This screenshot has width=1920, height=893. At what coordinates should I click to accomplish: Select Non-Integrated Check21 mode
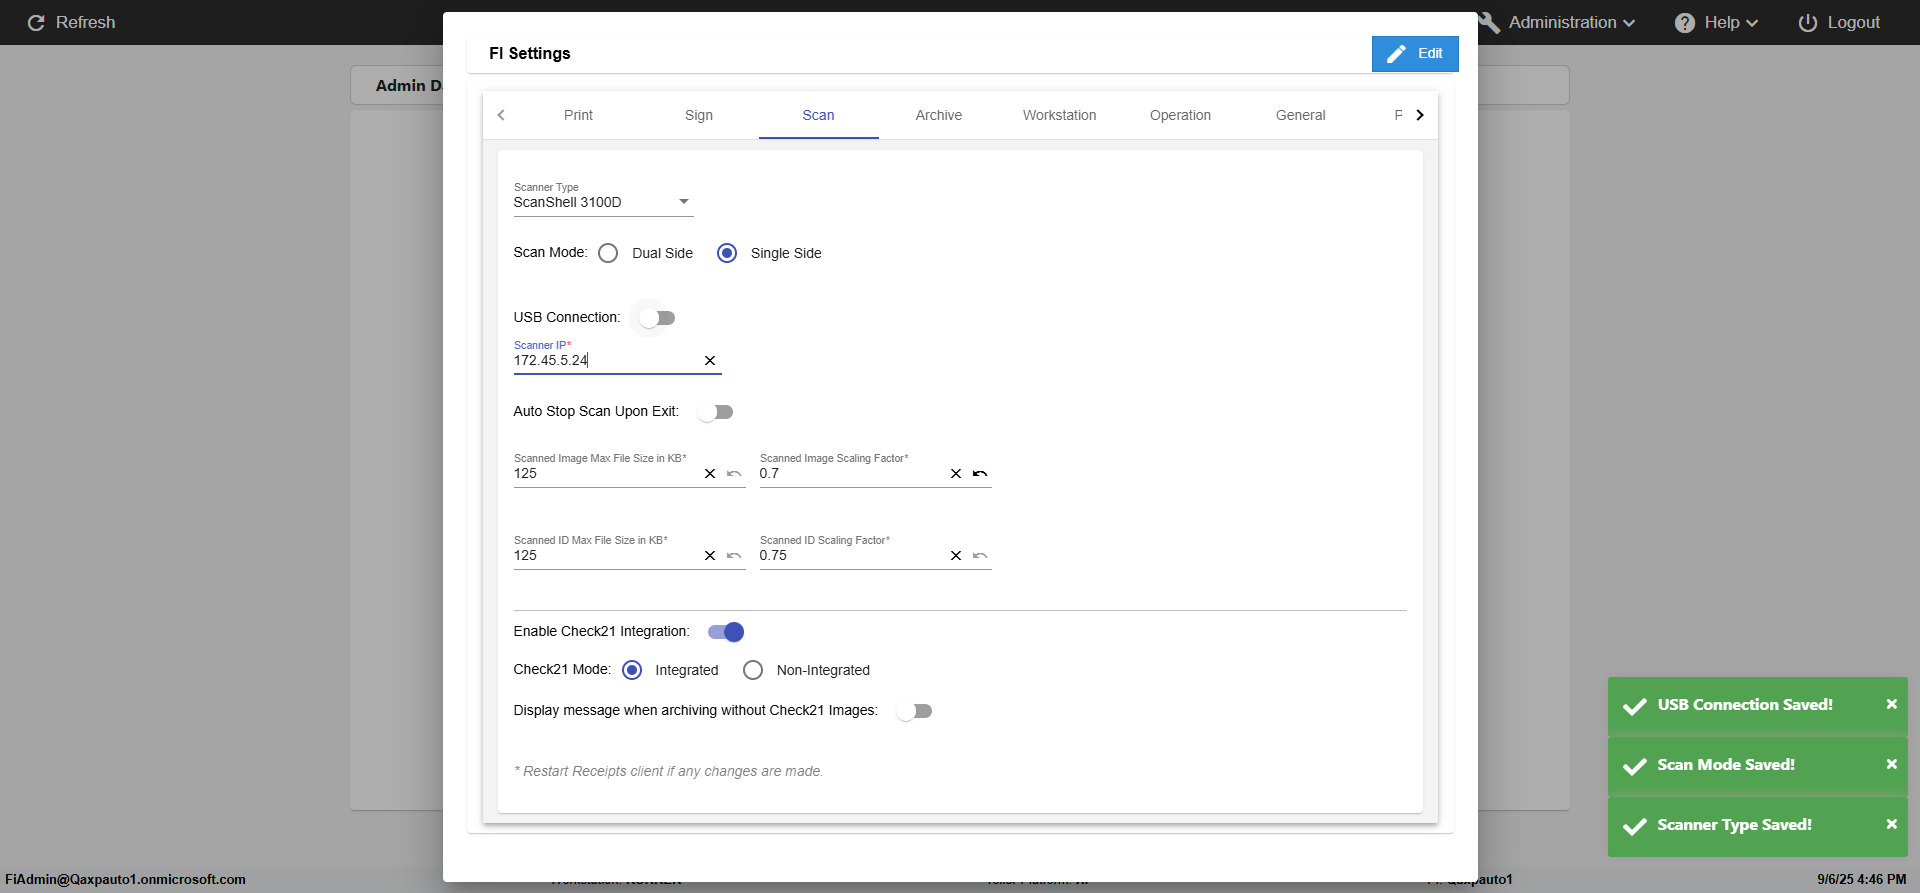(753, 670)
